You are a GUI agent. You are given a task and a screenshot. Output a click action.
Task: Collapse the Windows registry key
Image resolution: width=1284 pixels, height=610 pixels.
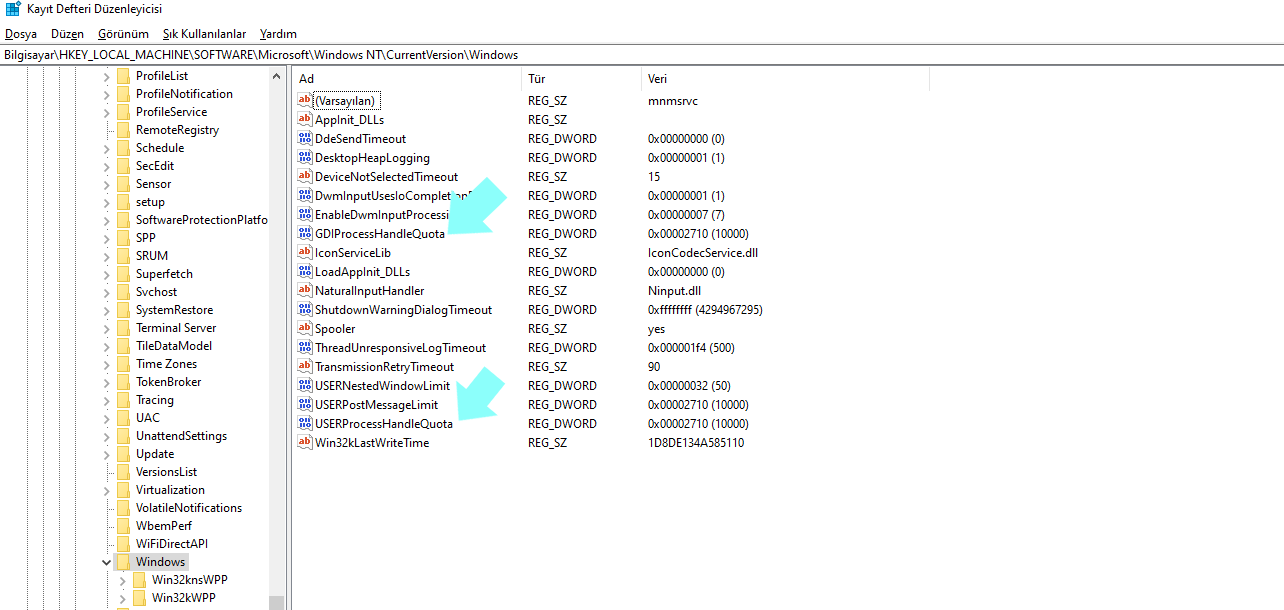point(107,562)
